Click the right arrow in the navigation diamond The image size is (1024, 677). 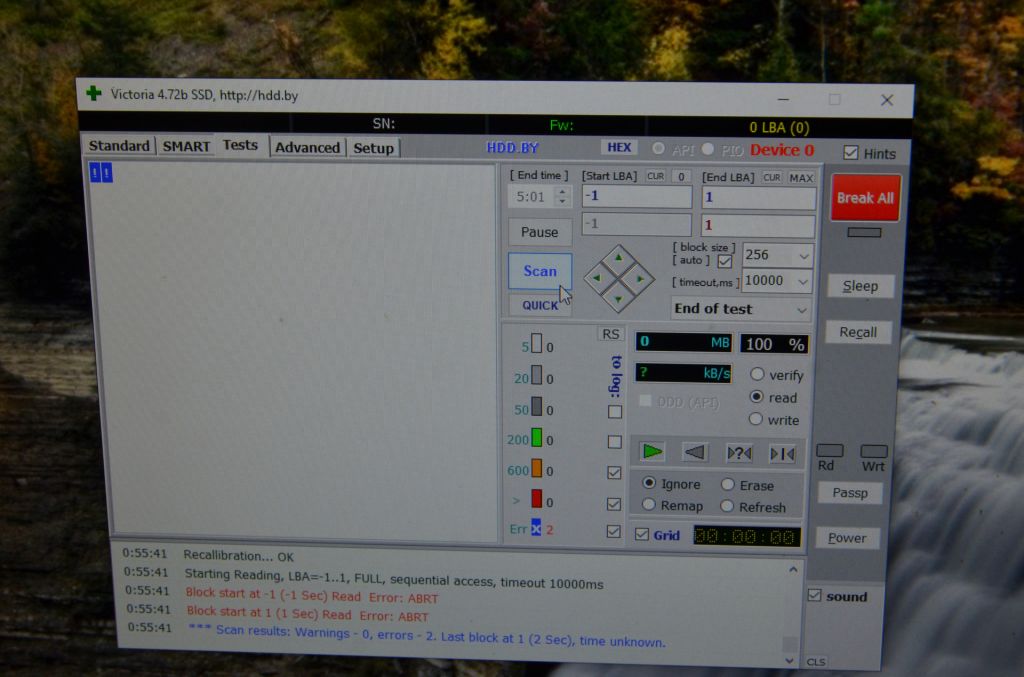pos(640,279)
